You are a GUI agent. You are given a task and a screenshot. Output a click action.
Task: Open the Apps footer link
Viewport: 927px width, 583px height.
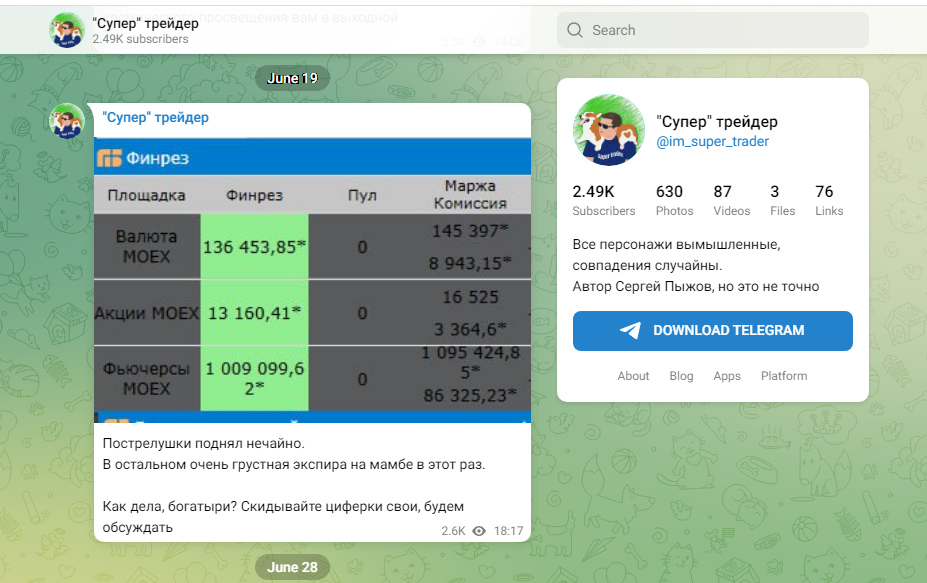click(727, 376)
